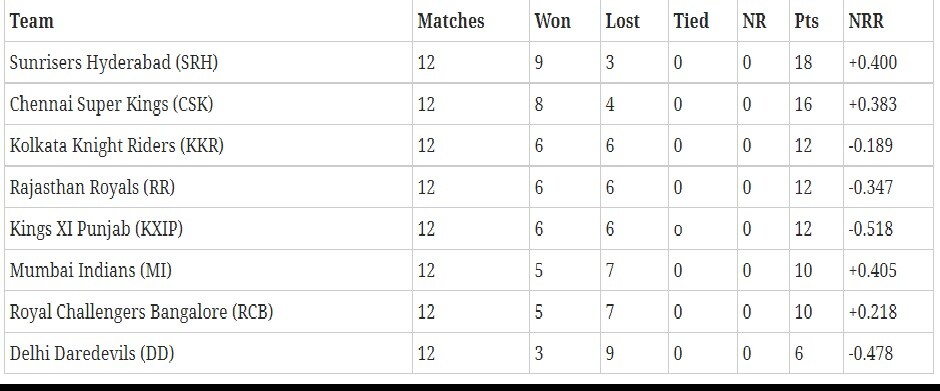Click the Pts column header
Image resolution: width=940 pixels, height=391 pixels.
(806, 21)
